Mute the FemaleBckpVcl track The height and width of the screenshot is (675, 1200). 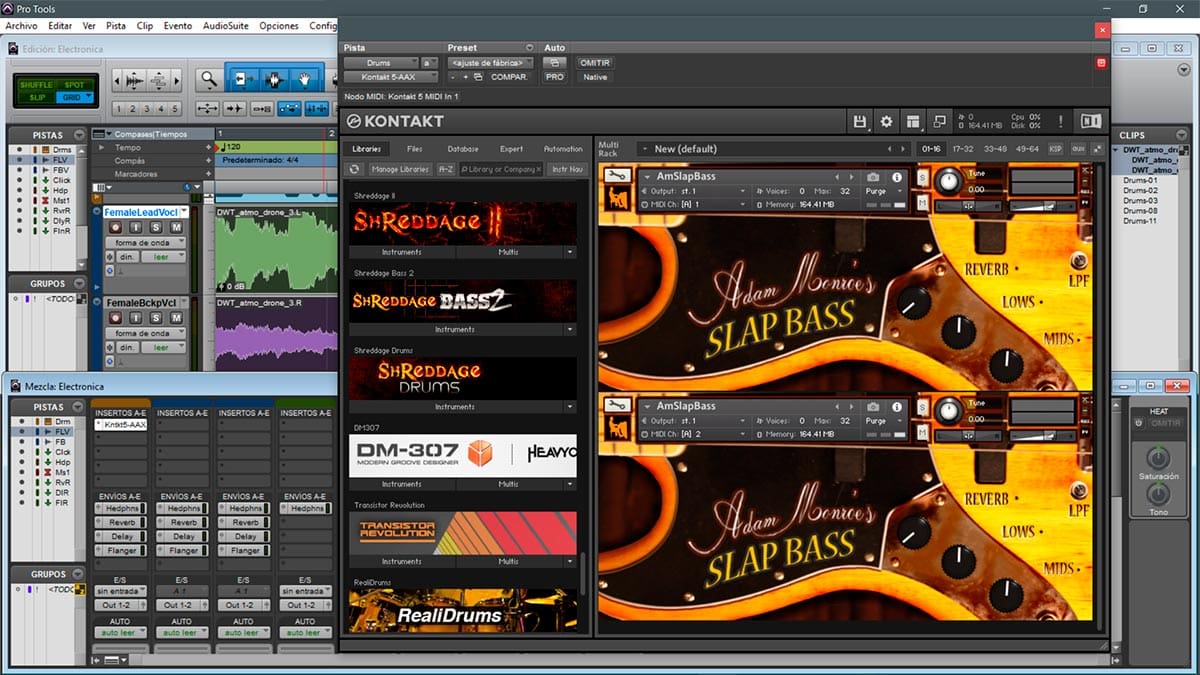click(x=176, y=318)
